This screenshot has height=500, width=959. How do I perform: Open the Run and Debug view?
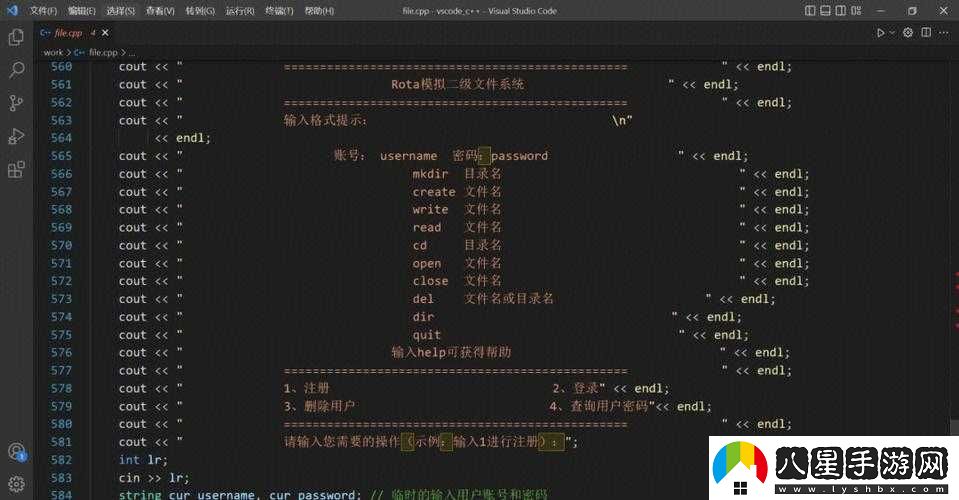click(16, 136)
